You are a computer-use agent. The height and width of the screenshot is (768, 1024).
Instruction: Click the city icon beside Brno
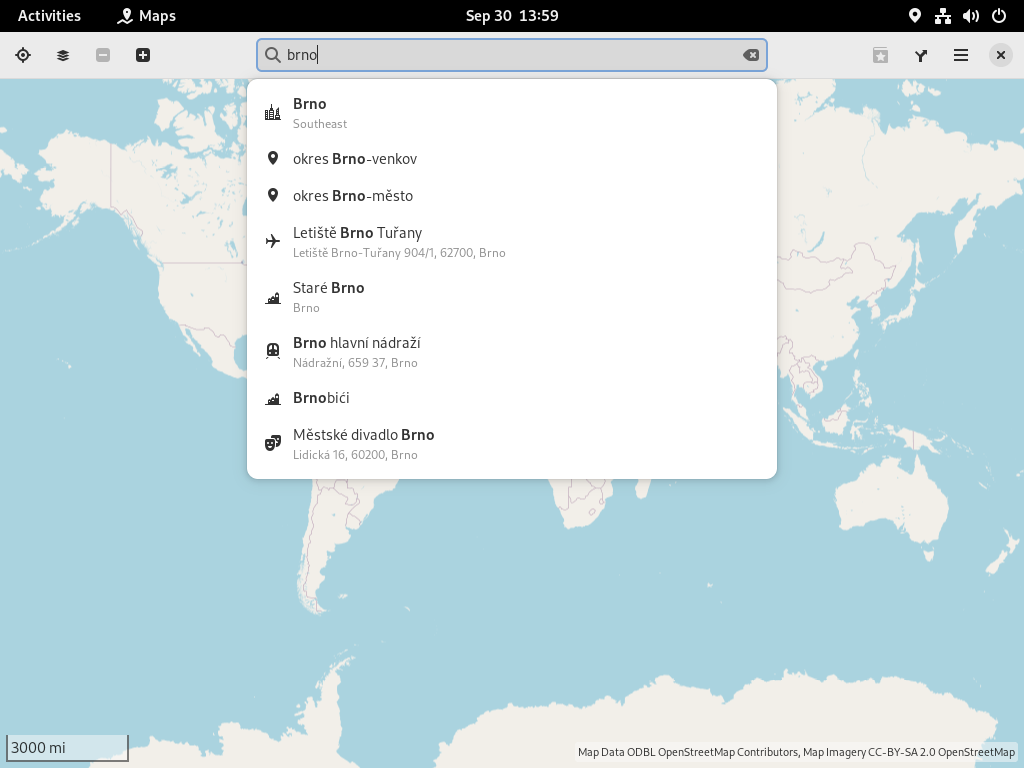click(x=273, y=113)
